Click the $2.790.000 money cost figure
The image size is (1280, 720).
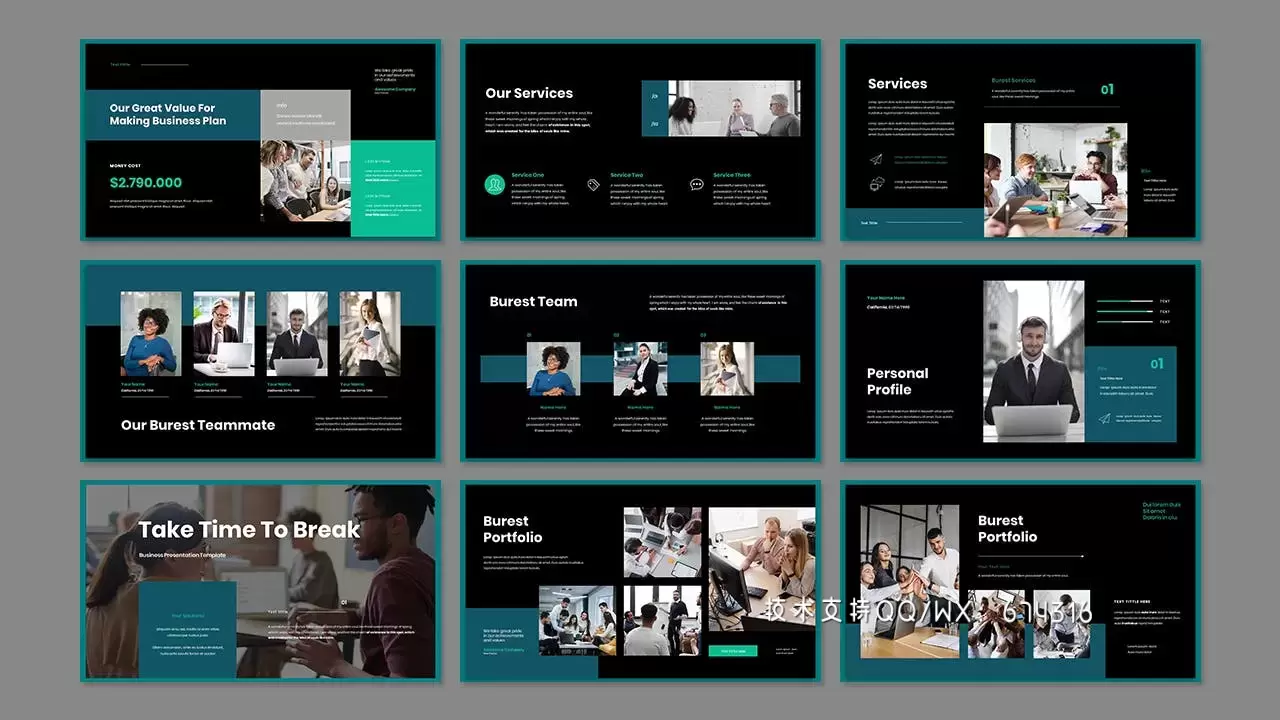point(146,183)
